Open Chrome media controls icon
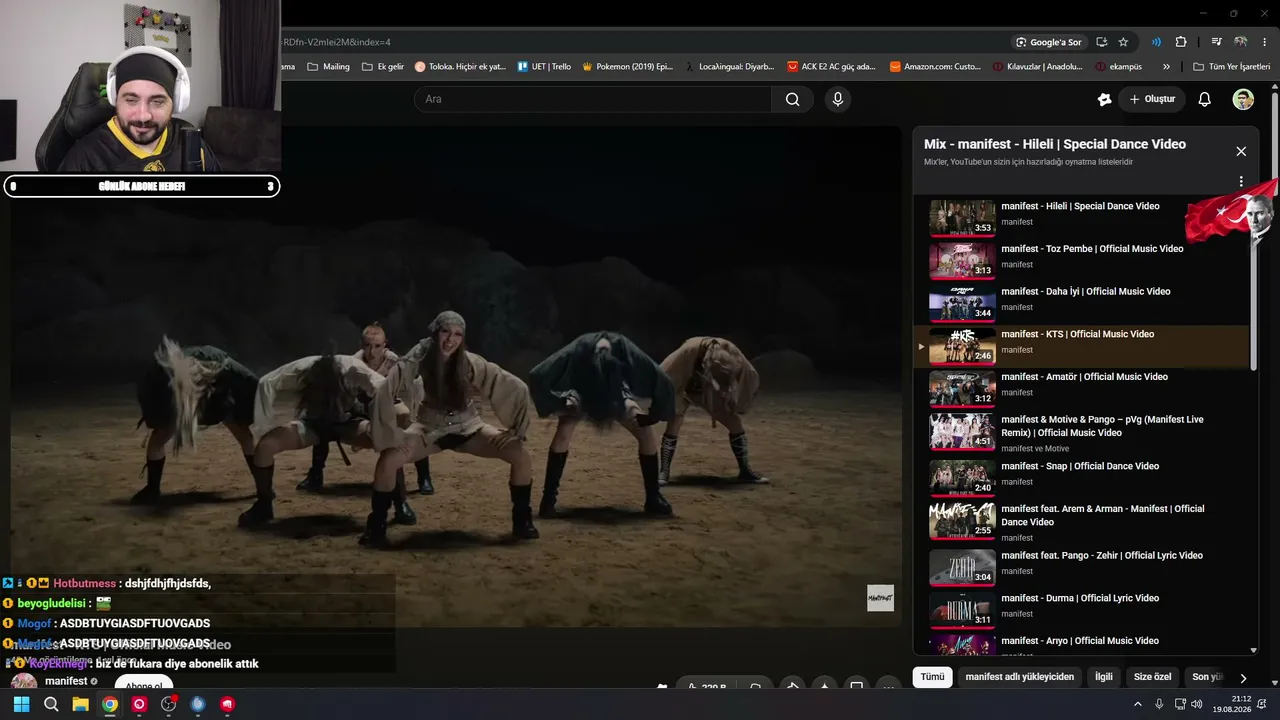Image resolution: width=1280 pixels, height=720 pixels. pos(1216,42)
